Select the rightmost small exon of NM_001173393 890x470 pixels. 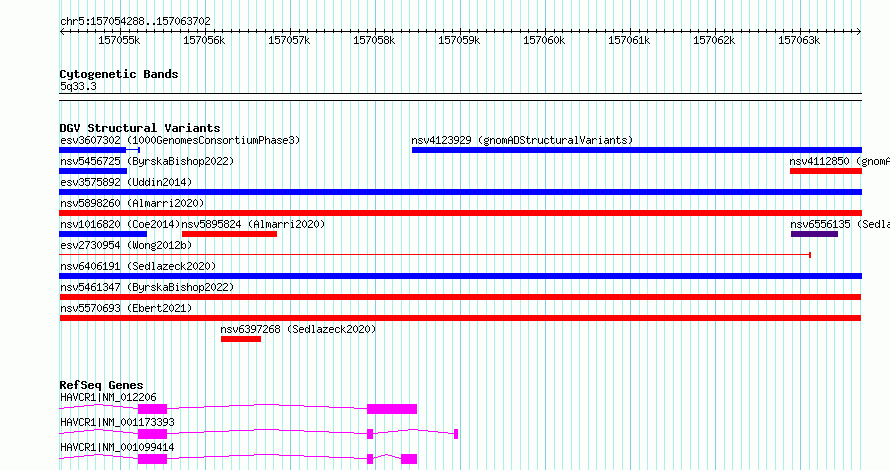coord(456,434)
